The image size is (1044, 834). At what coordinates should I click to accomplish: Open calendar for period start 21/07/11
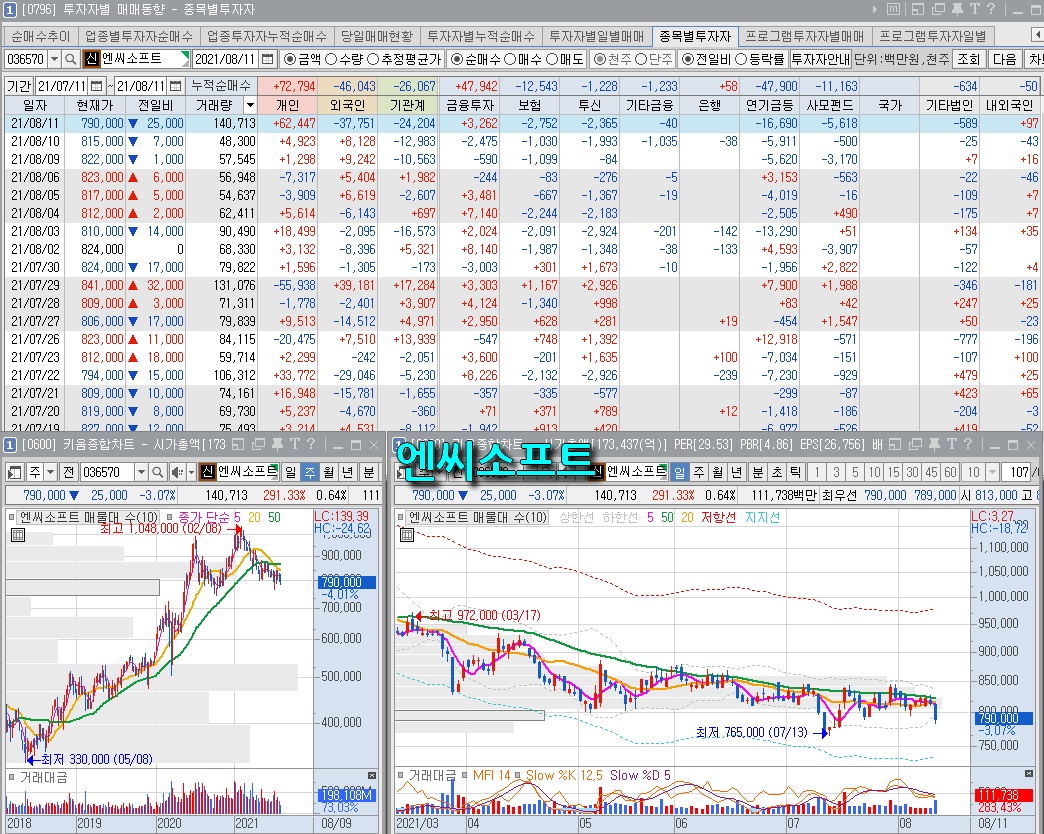[x=97, y=86]
